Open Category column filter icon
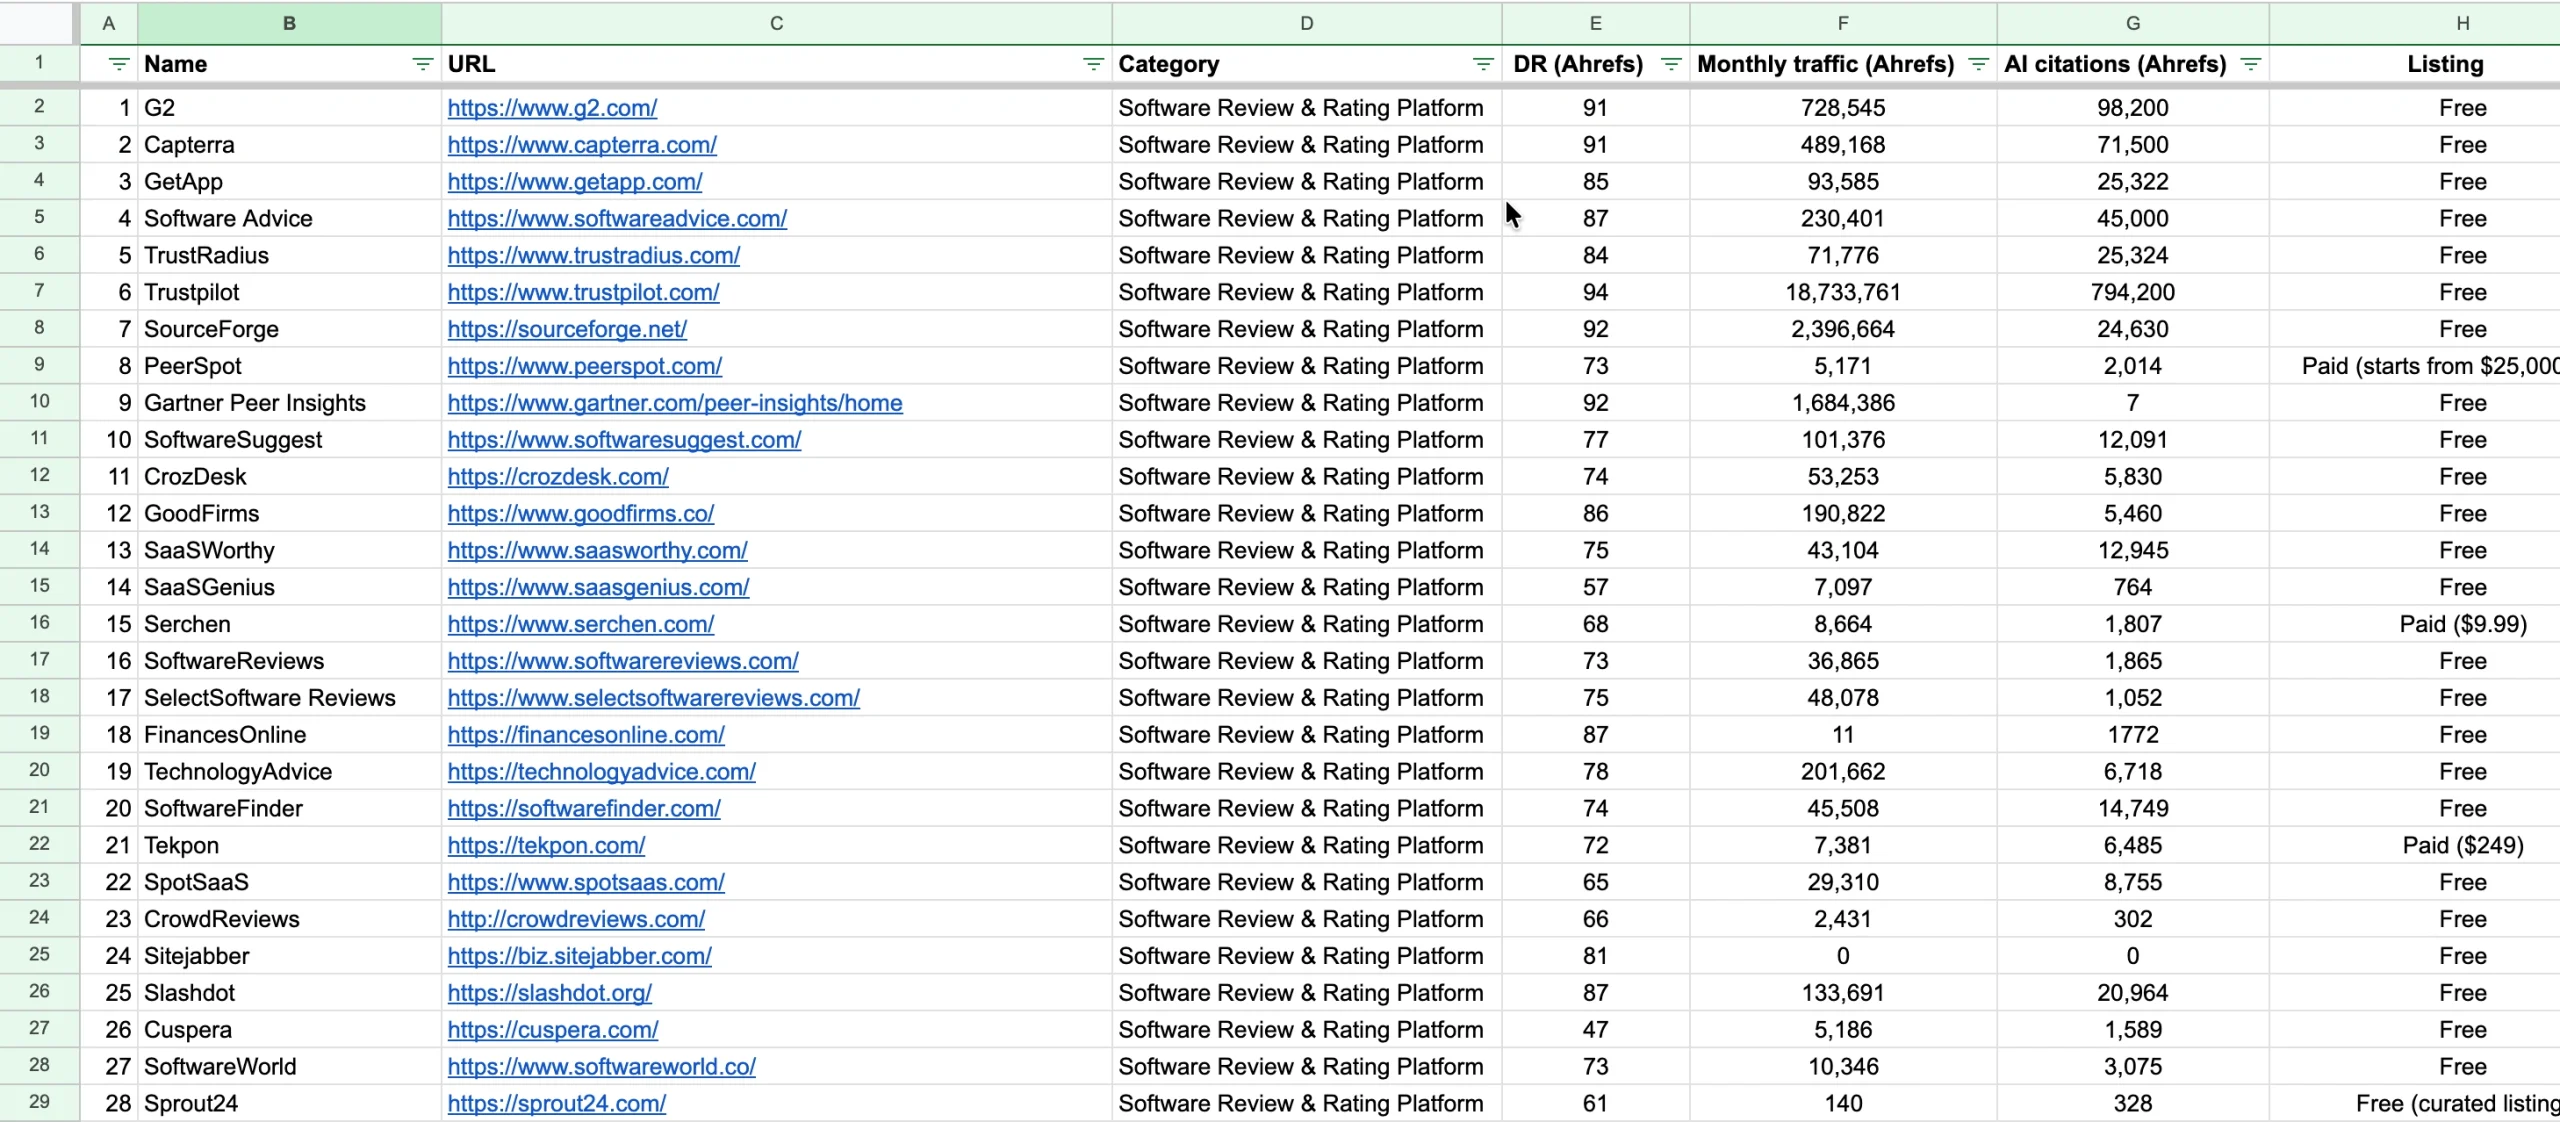The image size is (2560, 1122). point(1483,64)
